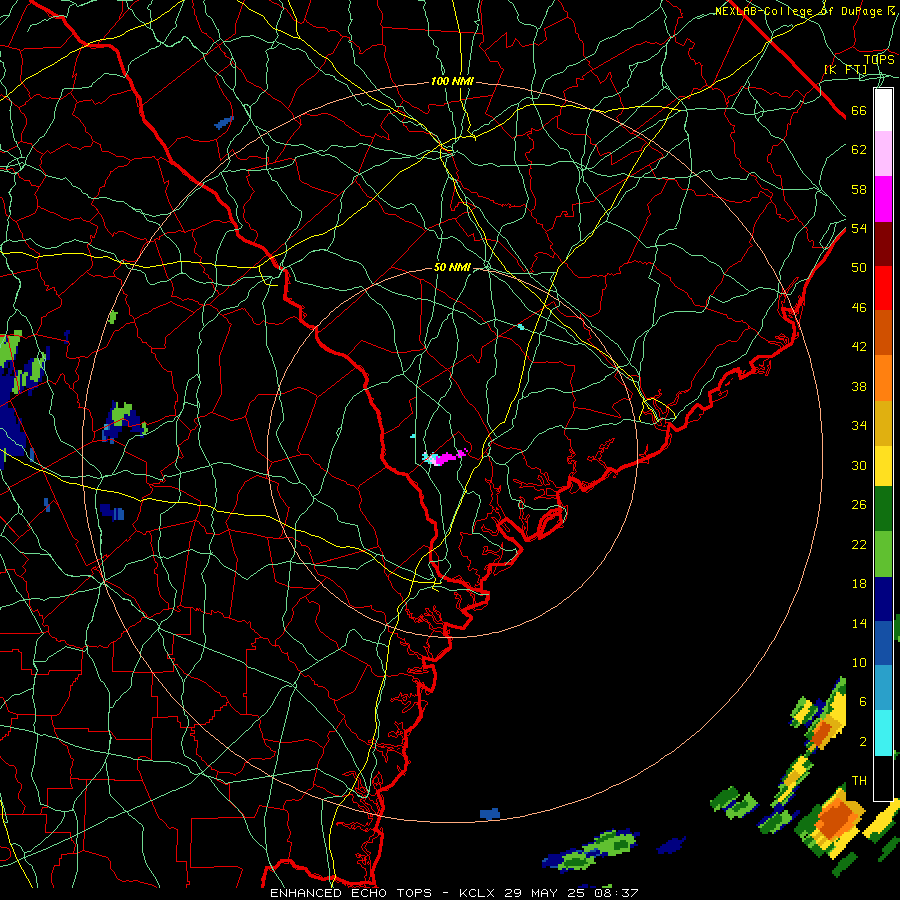The width and height of the screenshot is (900, 900).
Task: Click the 'KCLX' station identifier in footer
Action: (479, 893)
